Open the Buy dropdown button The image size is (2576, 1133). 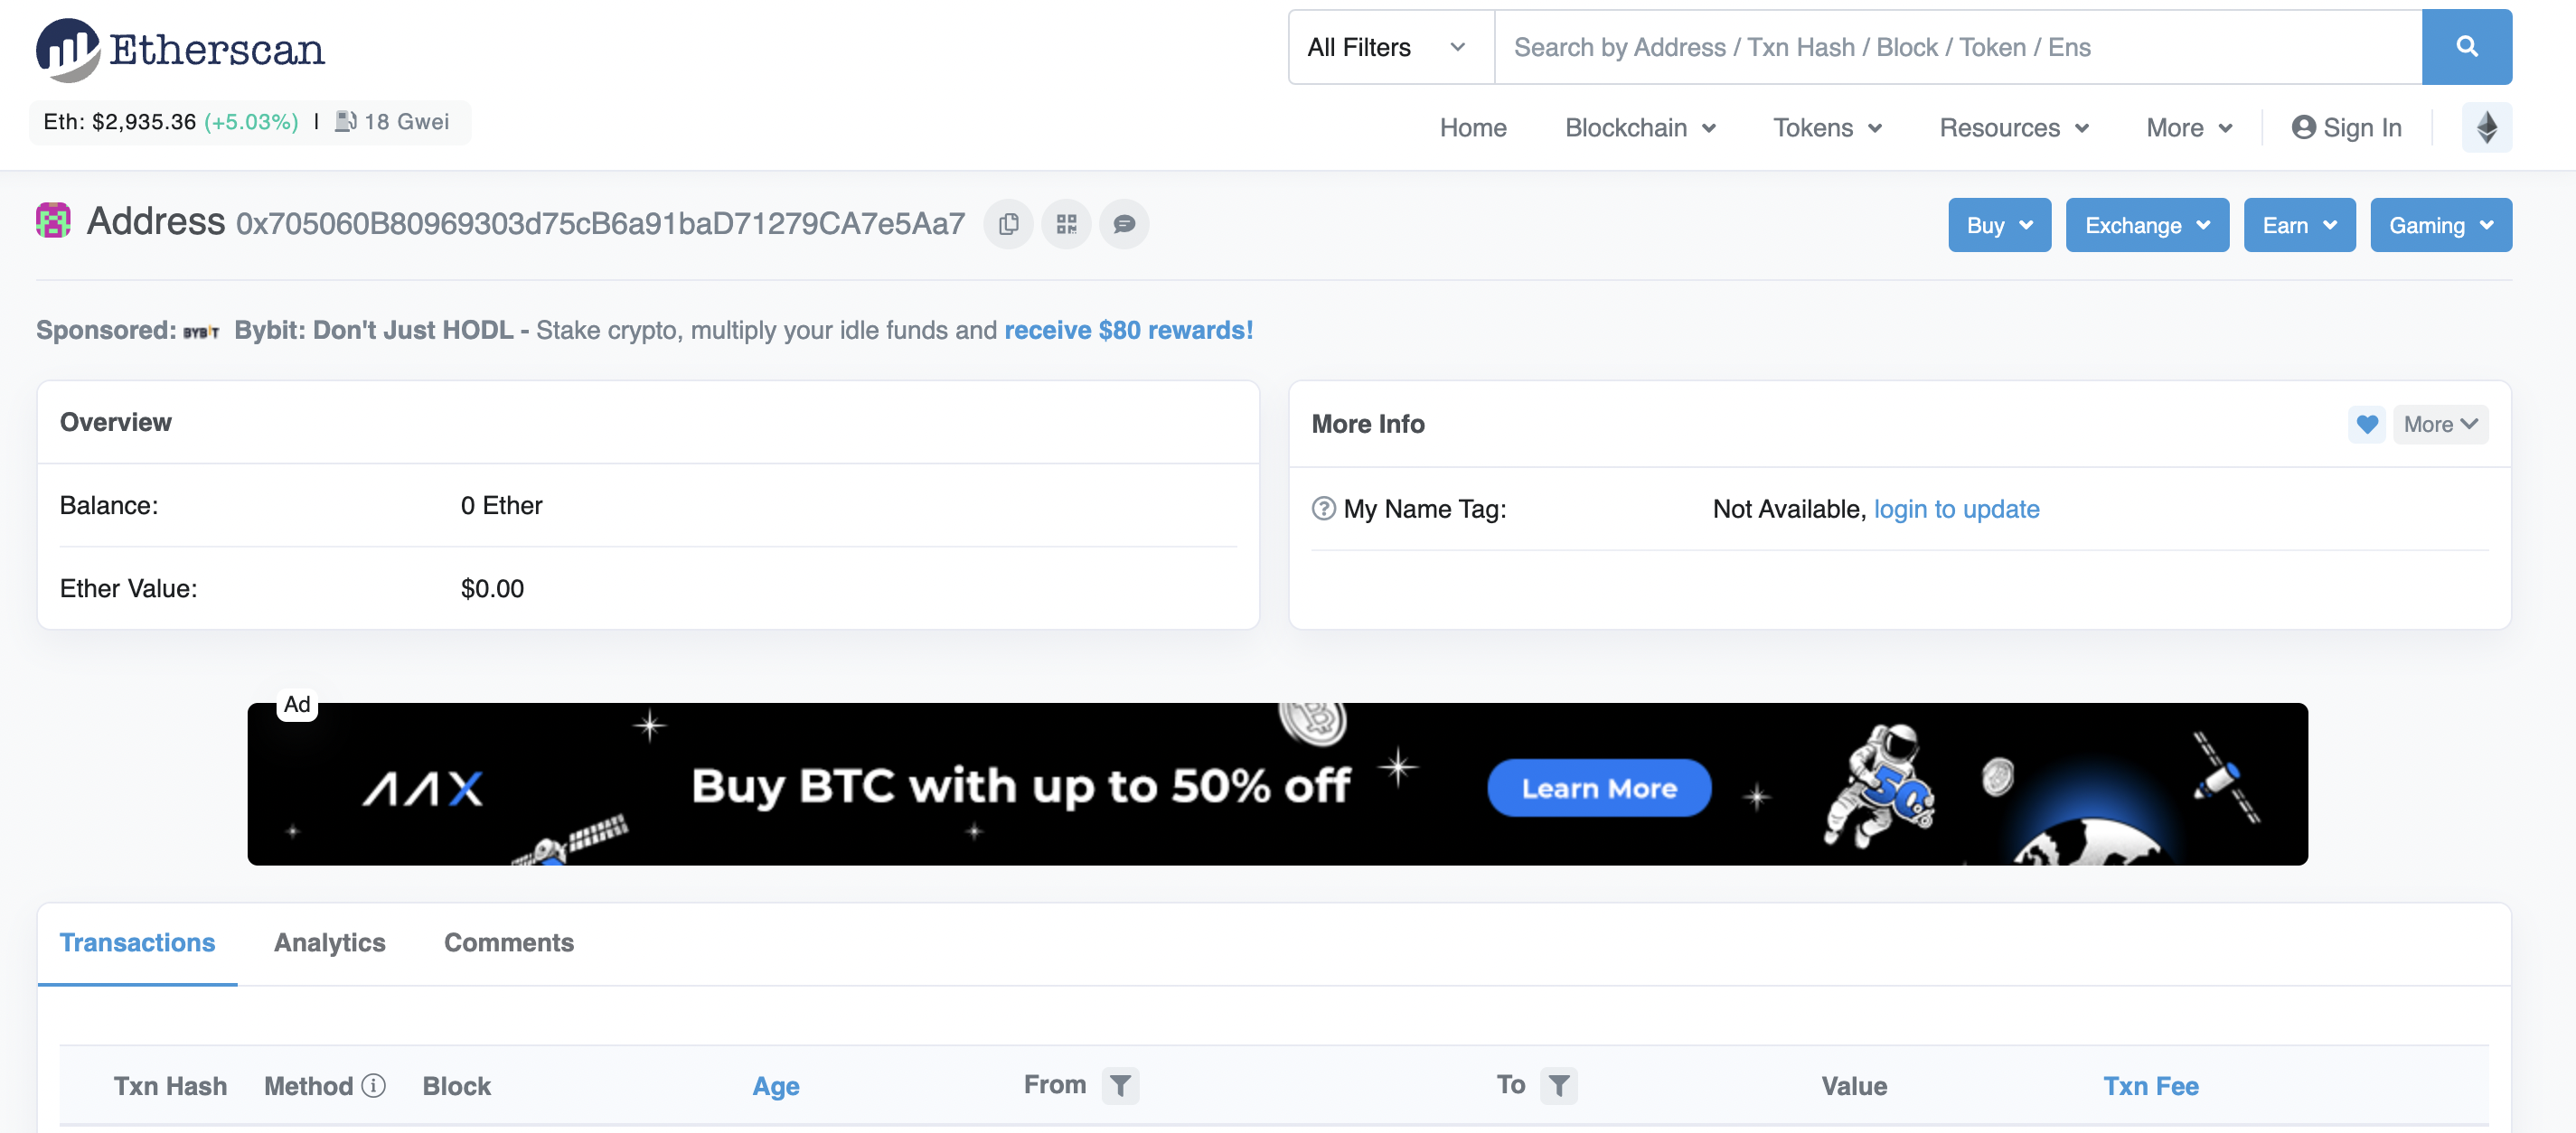click(x=1999, y=225)
